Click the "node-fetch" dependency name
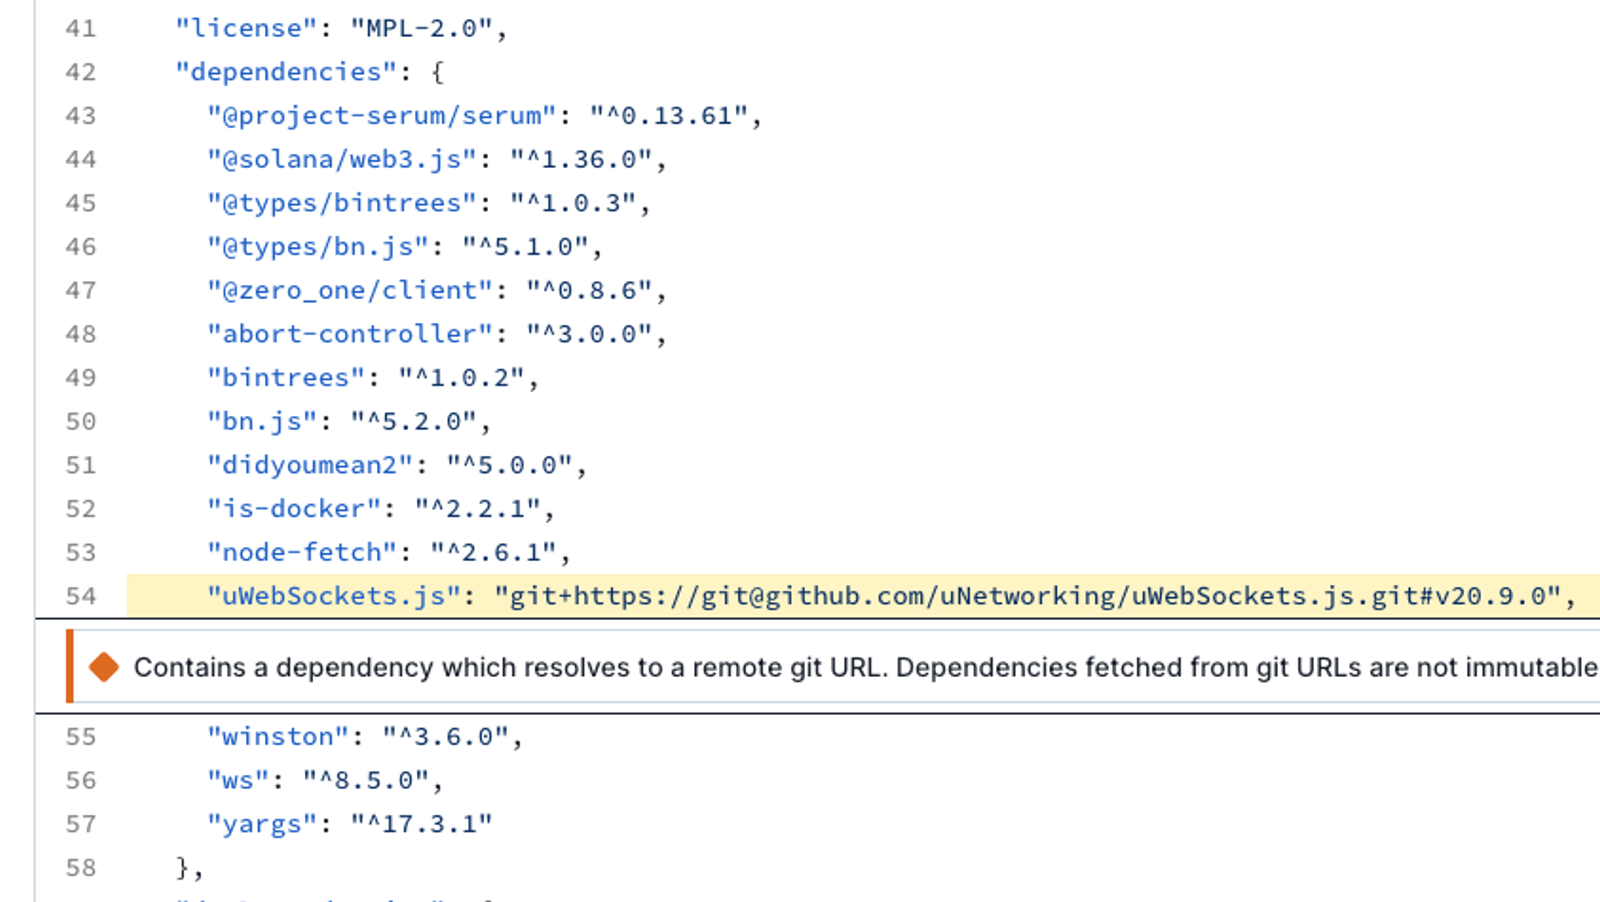This screenshot has width=1600, height=902. tap(302, 552)
